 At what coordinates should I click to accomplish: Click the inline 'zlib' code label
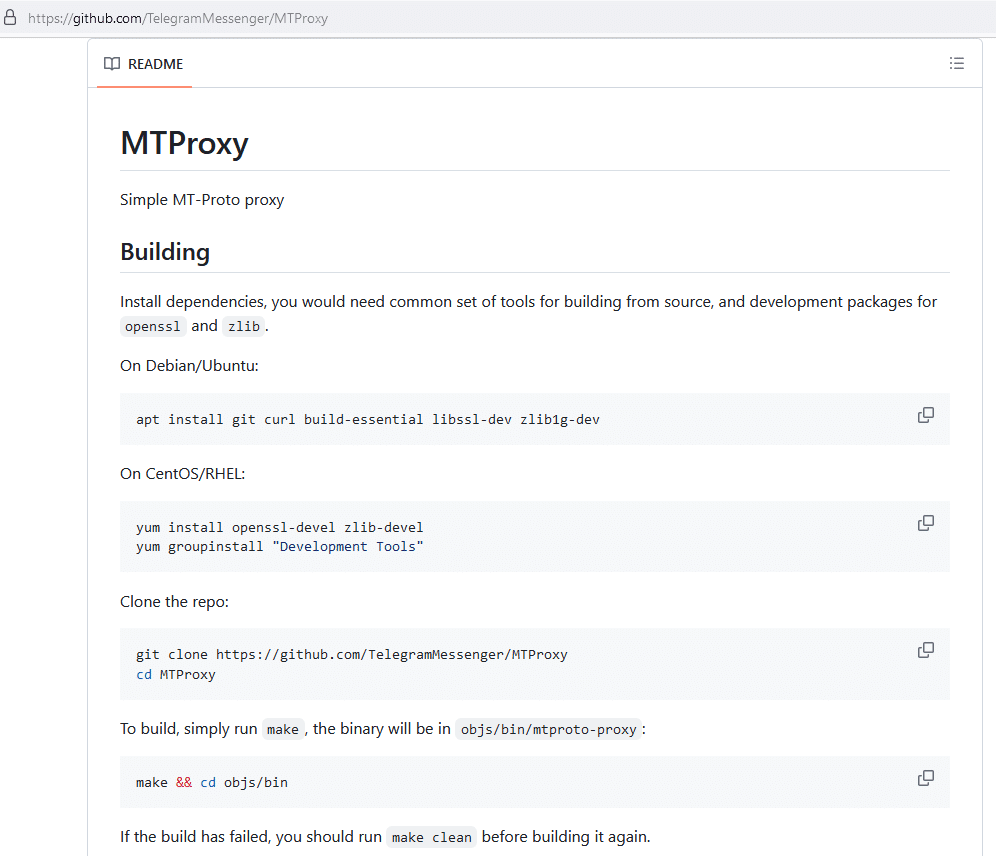pos(244,326)
